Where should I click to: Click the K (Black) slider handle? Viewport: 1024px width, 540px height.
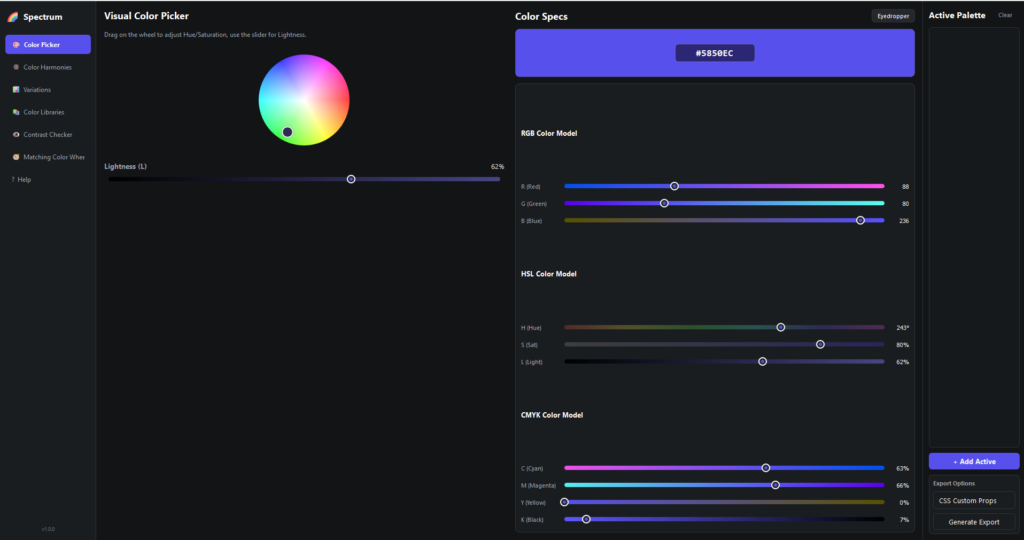click(586, 519)
